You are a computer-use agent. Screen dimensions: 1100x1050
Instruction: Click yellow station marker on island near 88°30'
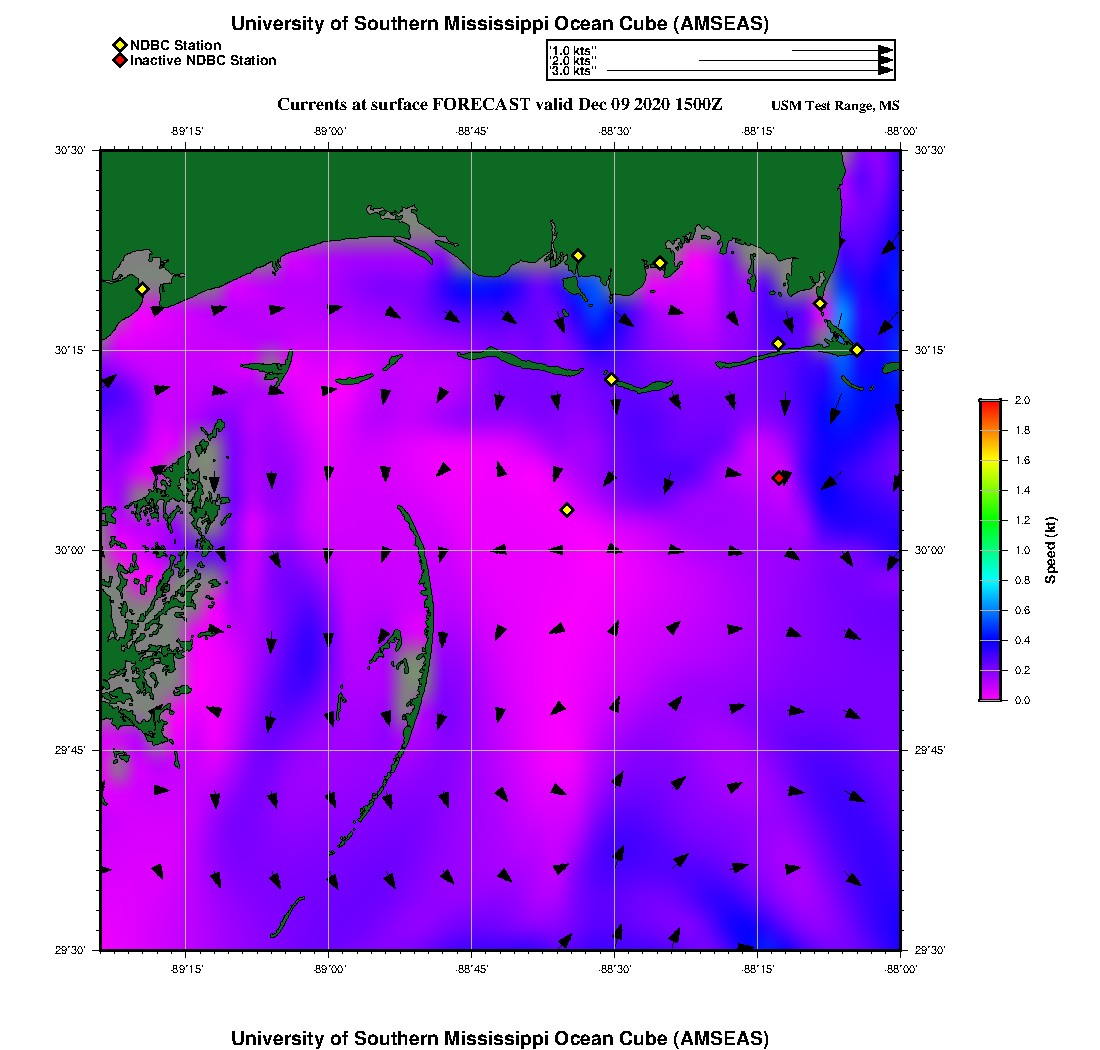[611, 379]
